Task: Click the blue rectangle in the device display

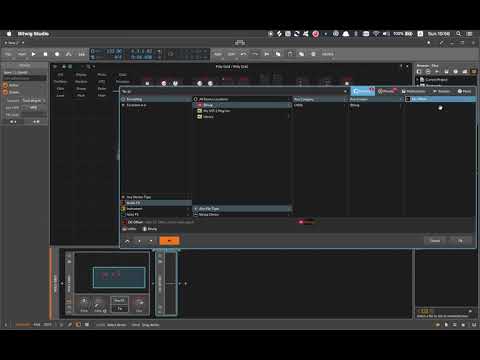Action: tap(119, 277)
